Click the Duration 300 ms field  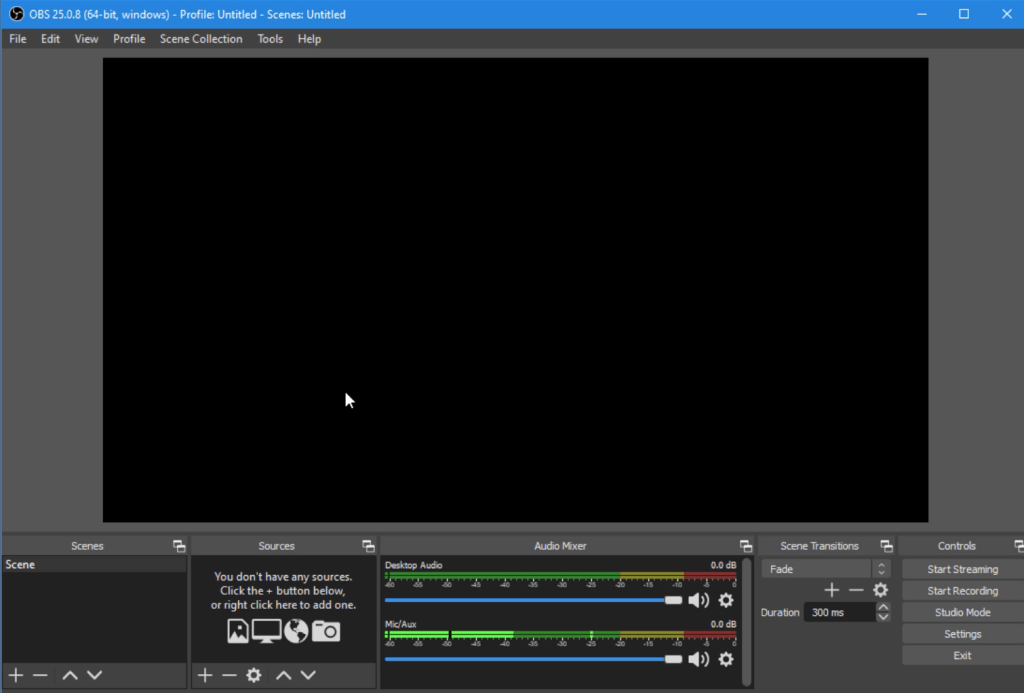tap(840, 613)
